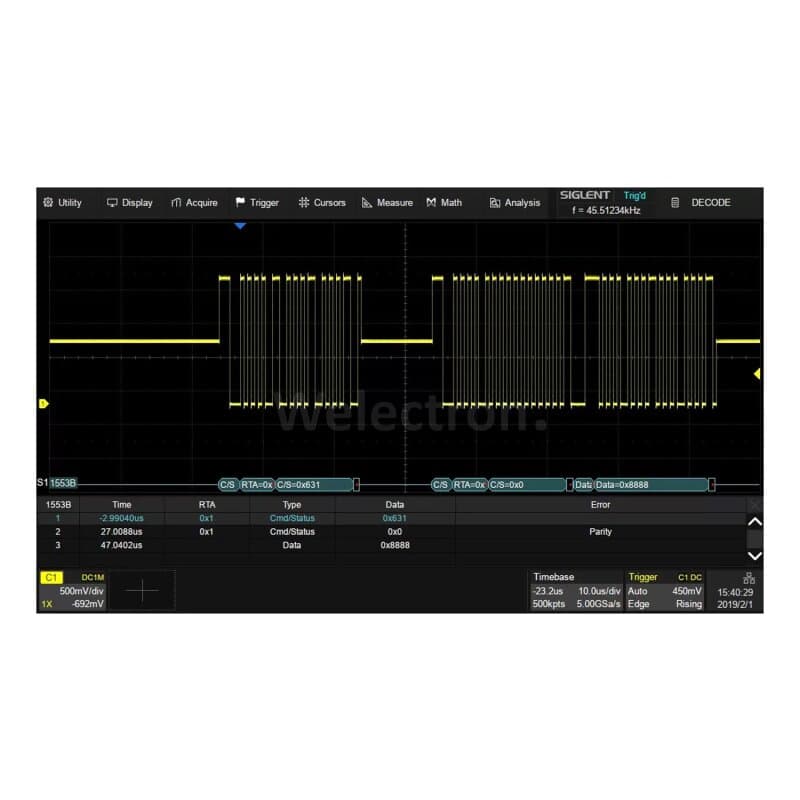Click the 450mV trigger level value
This screenshot has width=800, height=800.
[x=687, y=591]
